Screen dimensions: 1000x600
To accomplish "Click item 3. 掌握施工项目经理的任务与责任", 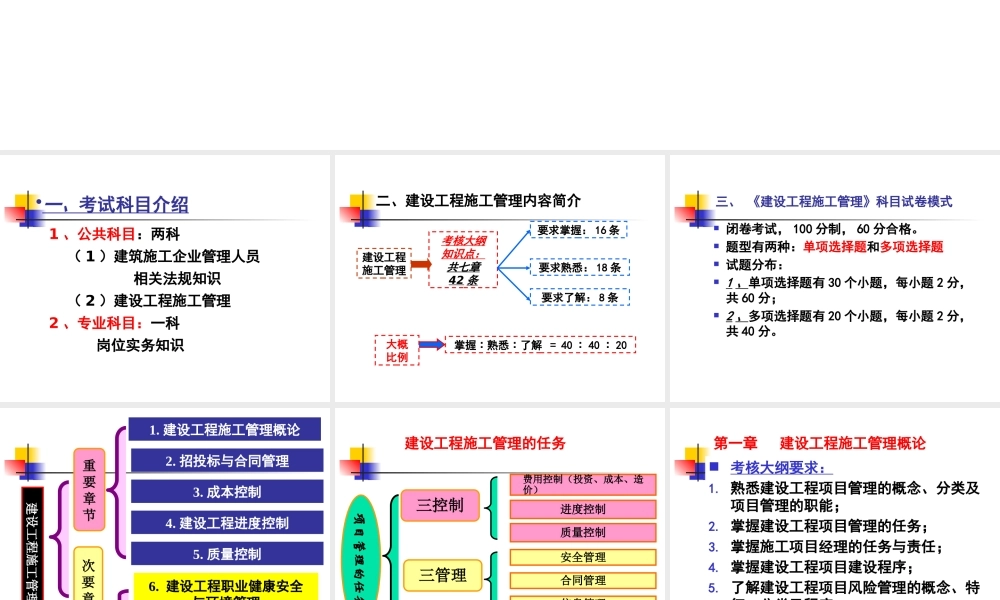I will pos(826,546).
